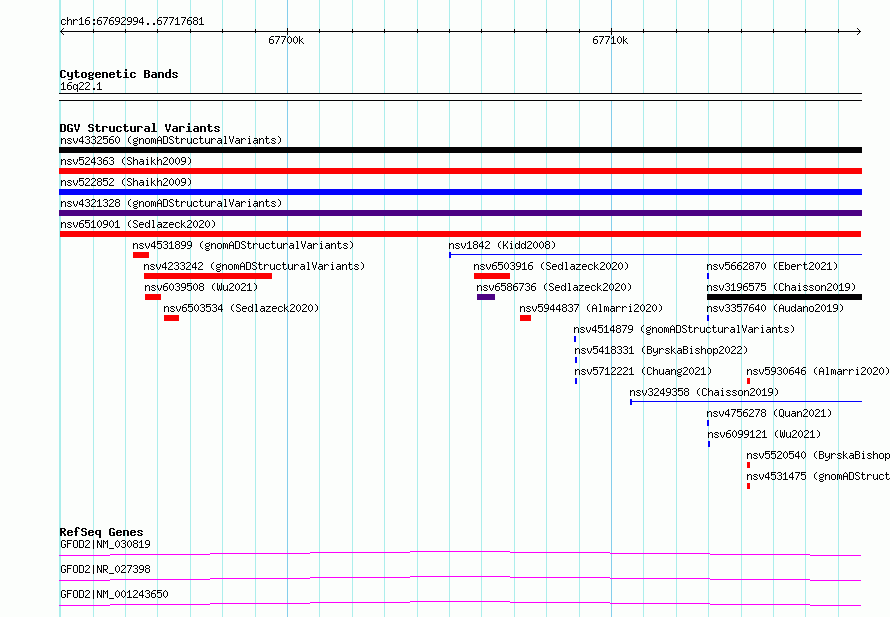Click the ruler's left arrow end
Viewport: 890px width, 617px height.
[63, 32]
